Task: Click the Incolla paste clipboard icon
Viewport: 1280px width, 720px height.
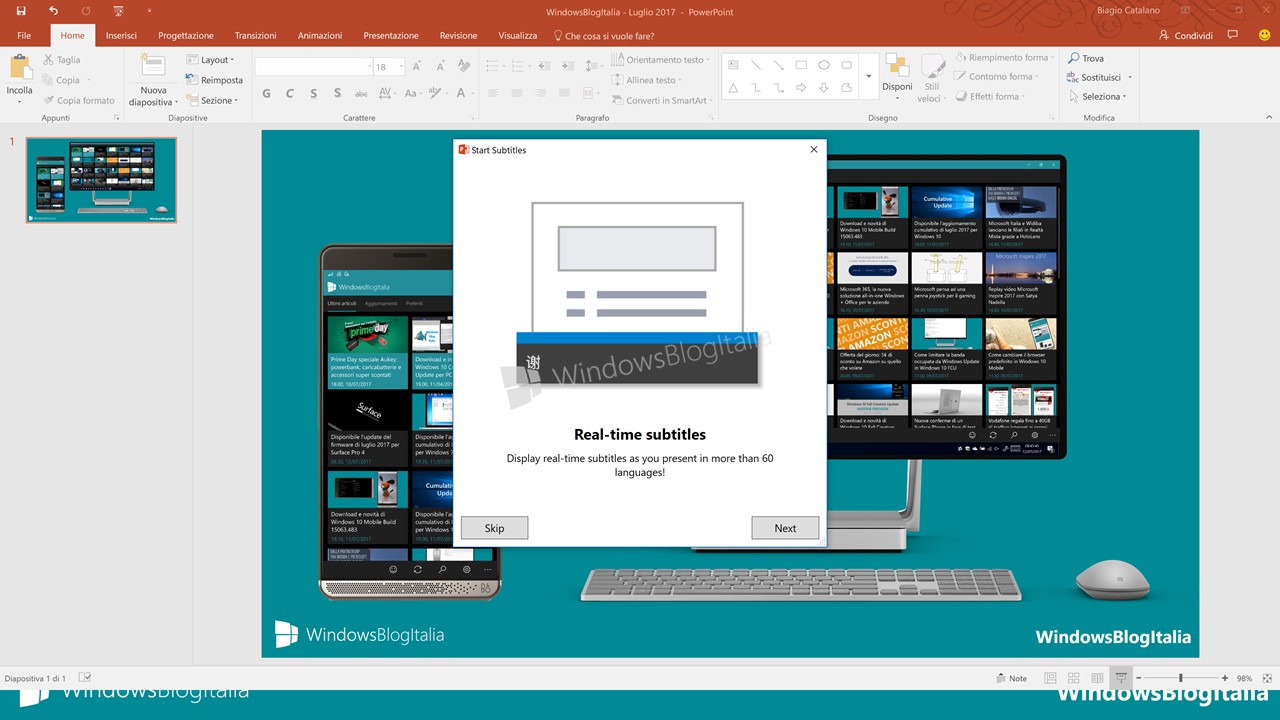Action: 20,67
